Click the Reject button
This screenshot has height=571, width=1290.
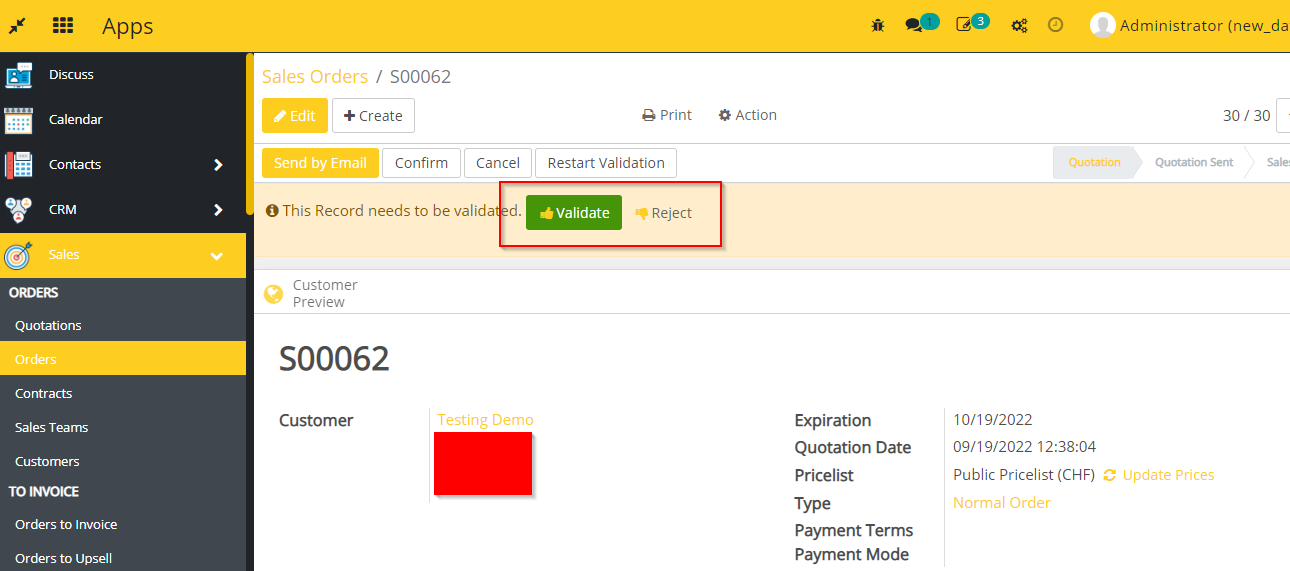point(663,213)
